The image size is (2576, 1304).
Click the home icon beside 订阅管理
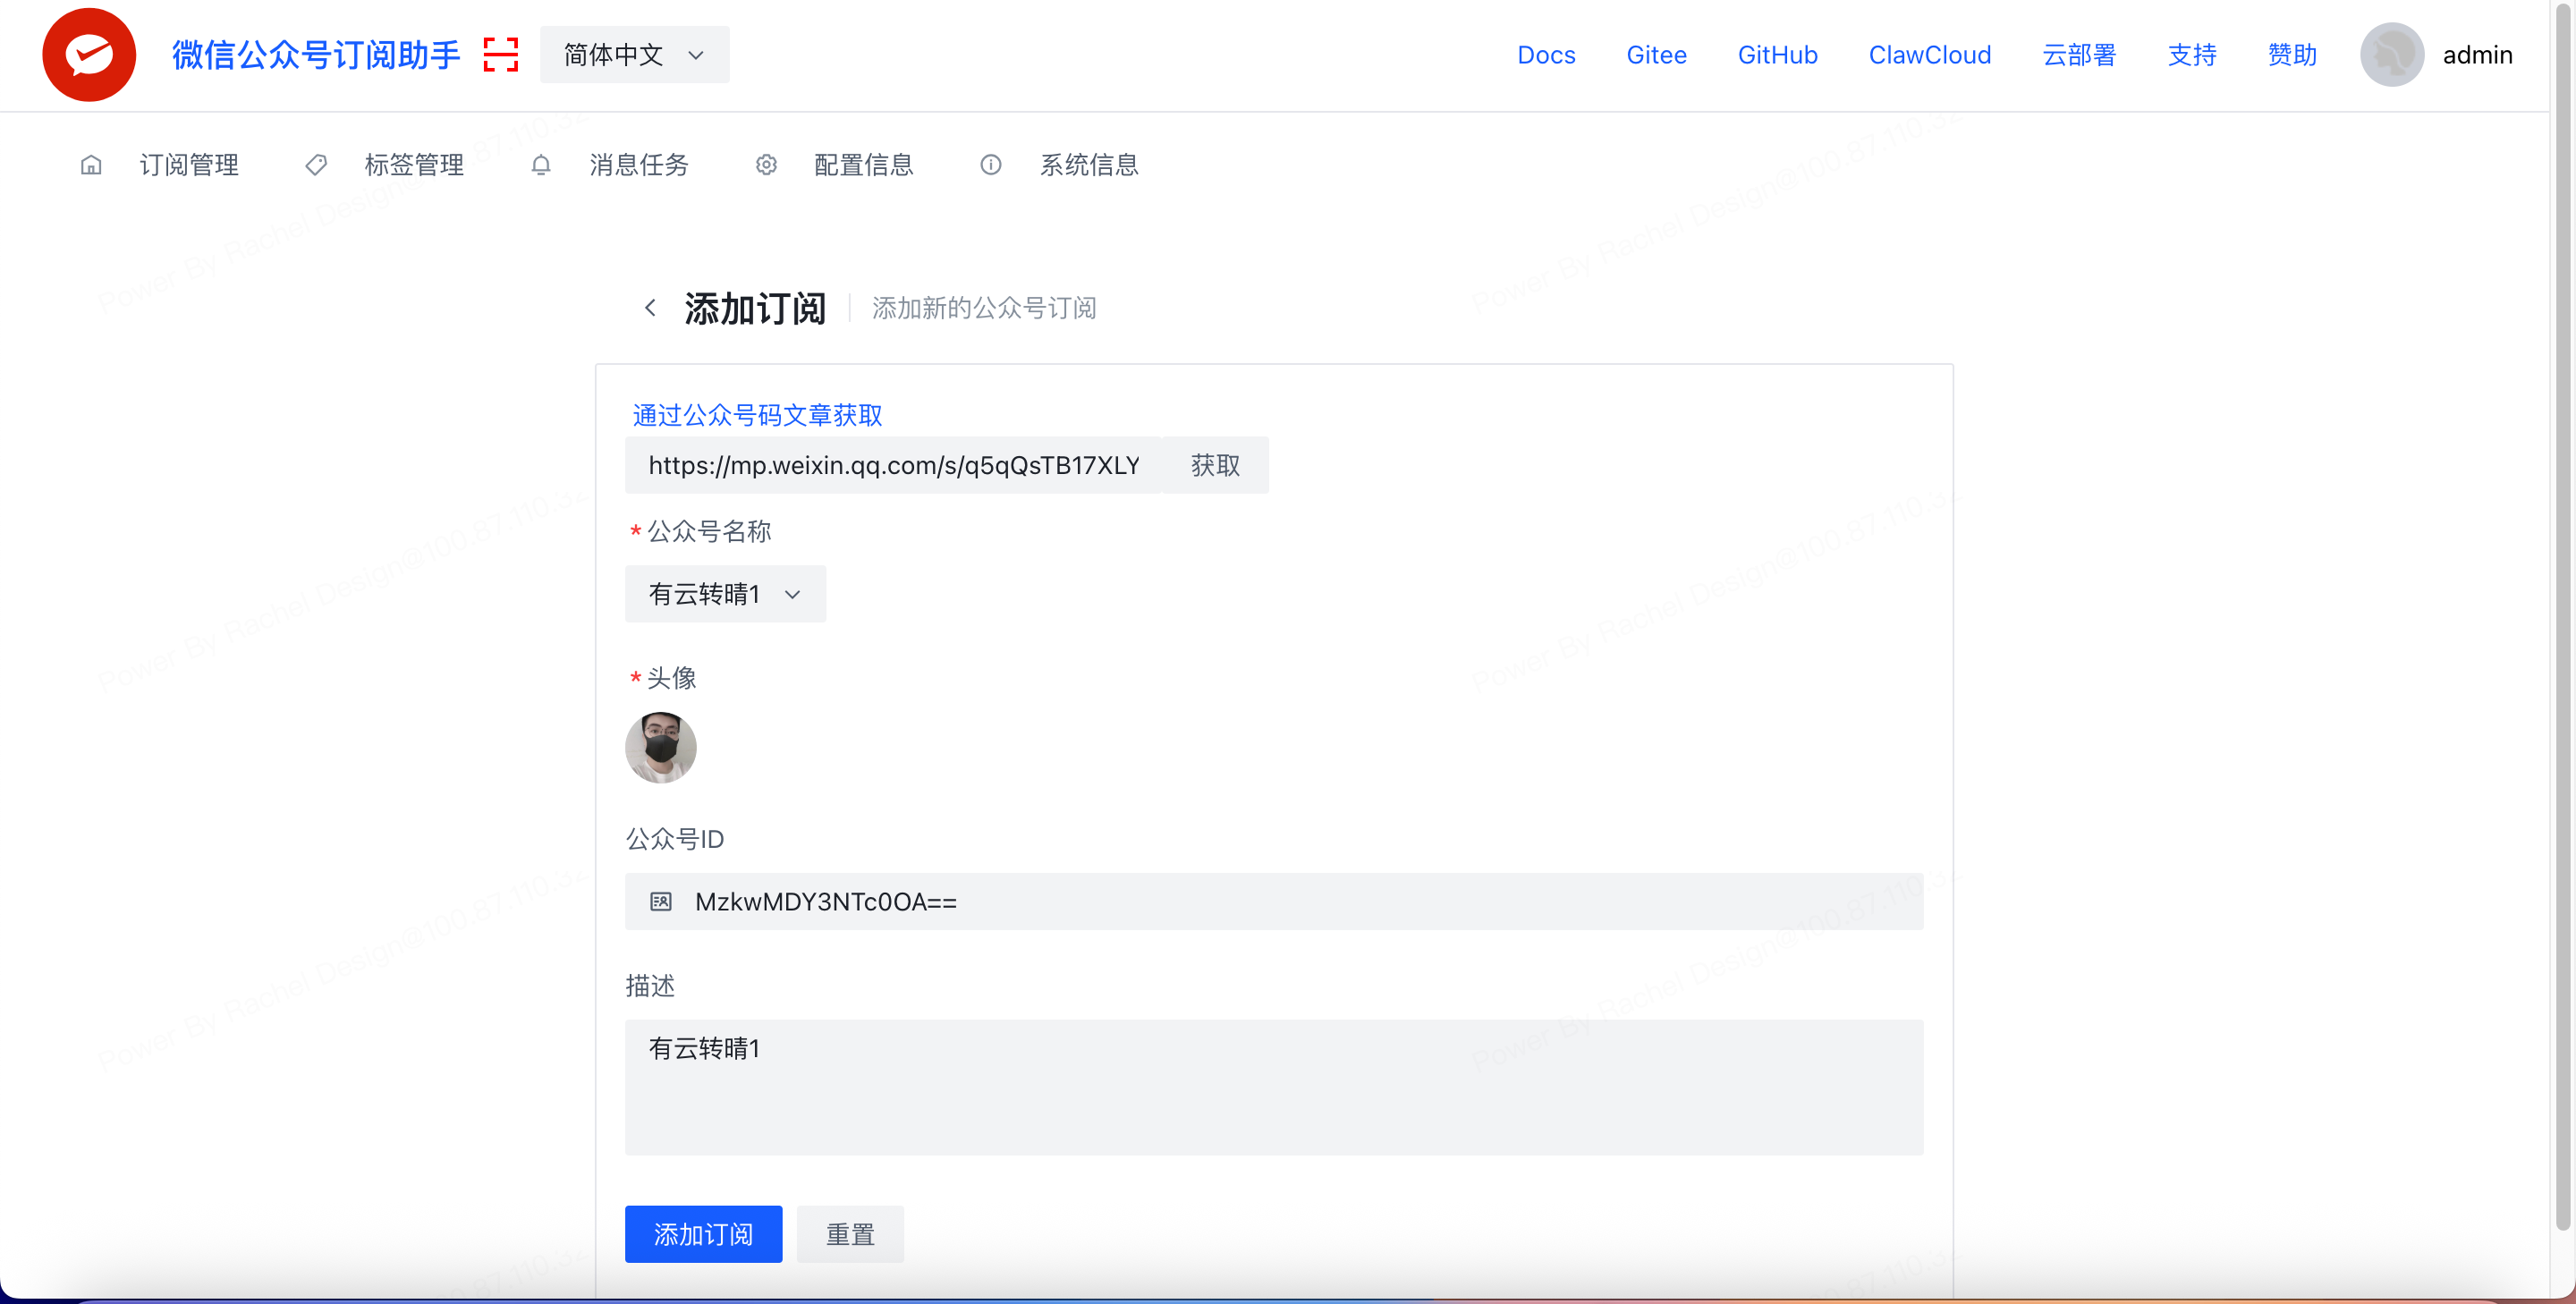(x=91, y=165)
